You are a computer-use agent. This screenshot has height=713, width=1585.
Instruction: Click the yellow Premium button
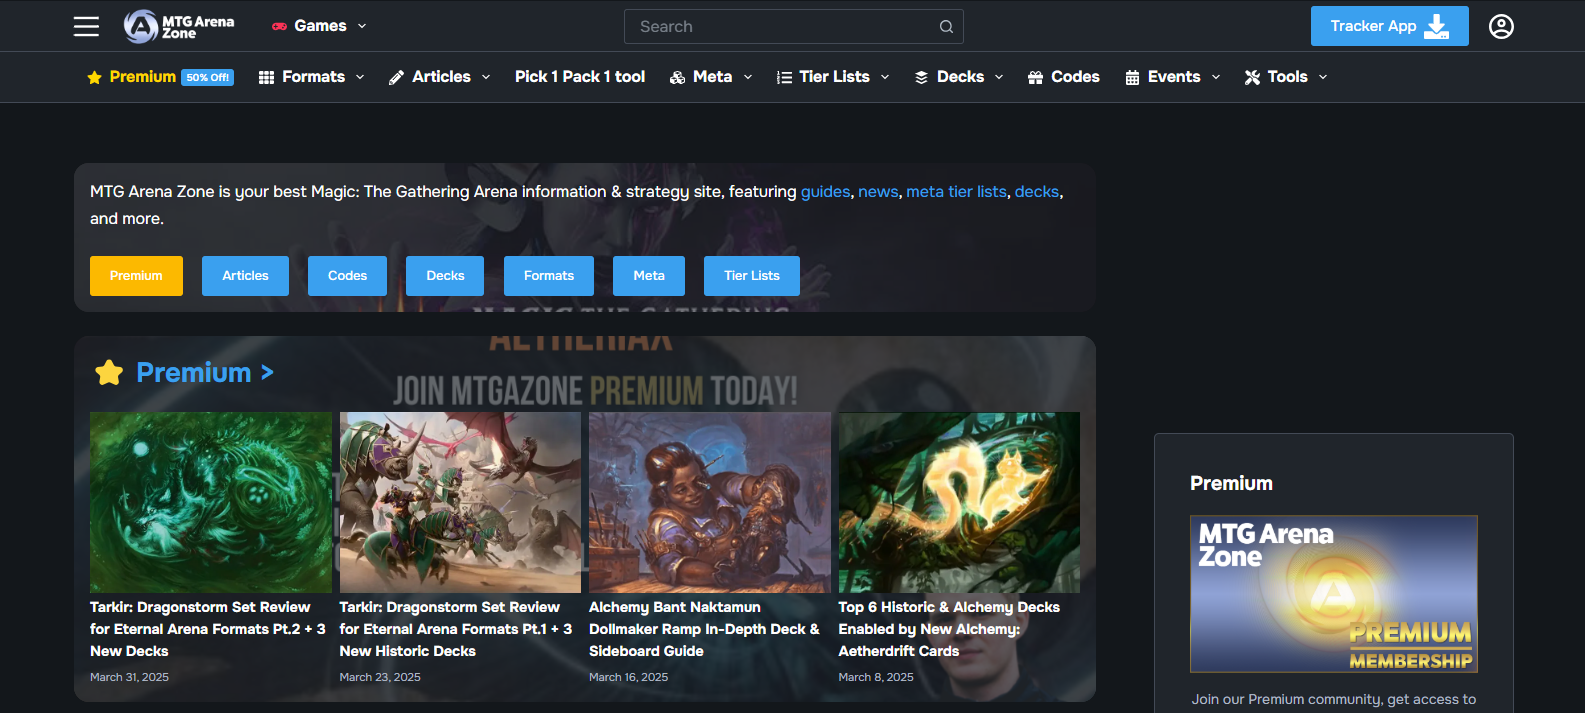pyautogui.click(x=136, y=276)
